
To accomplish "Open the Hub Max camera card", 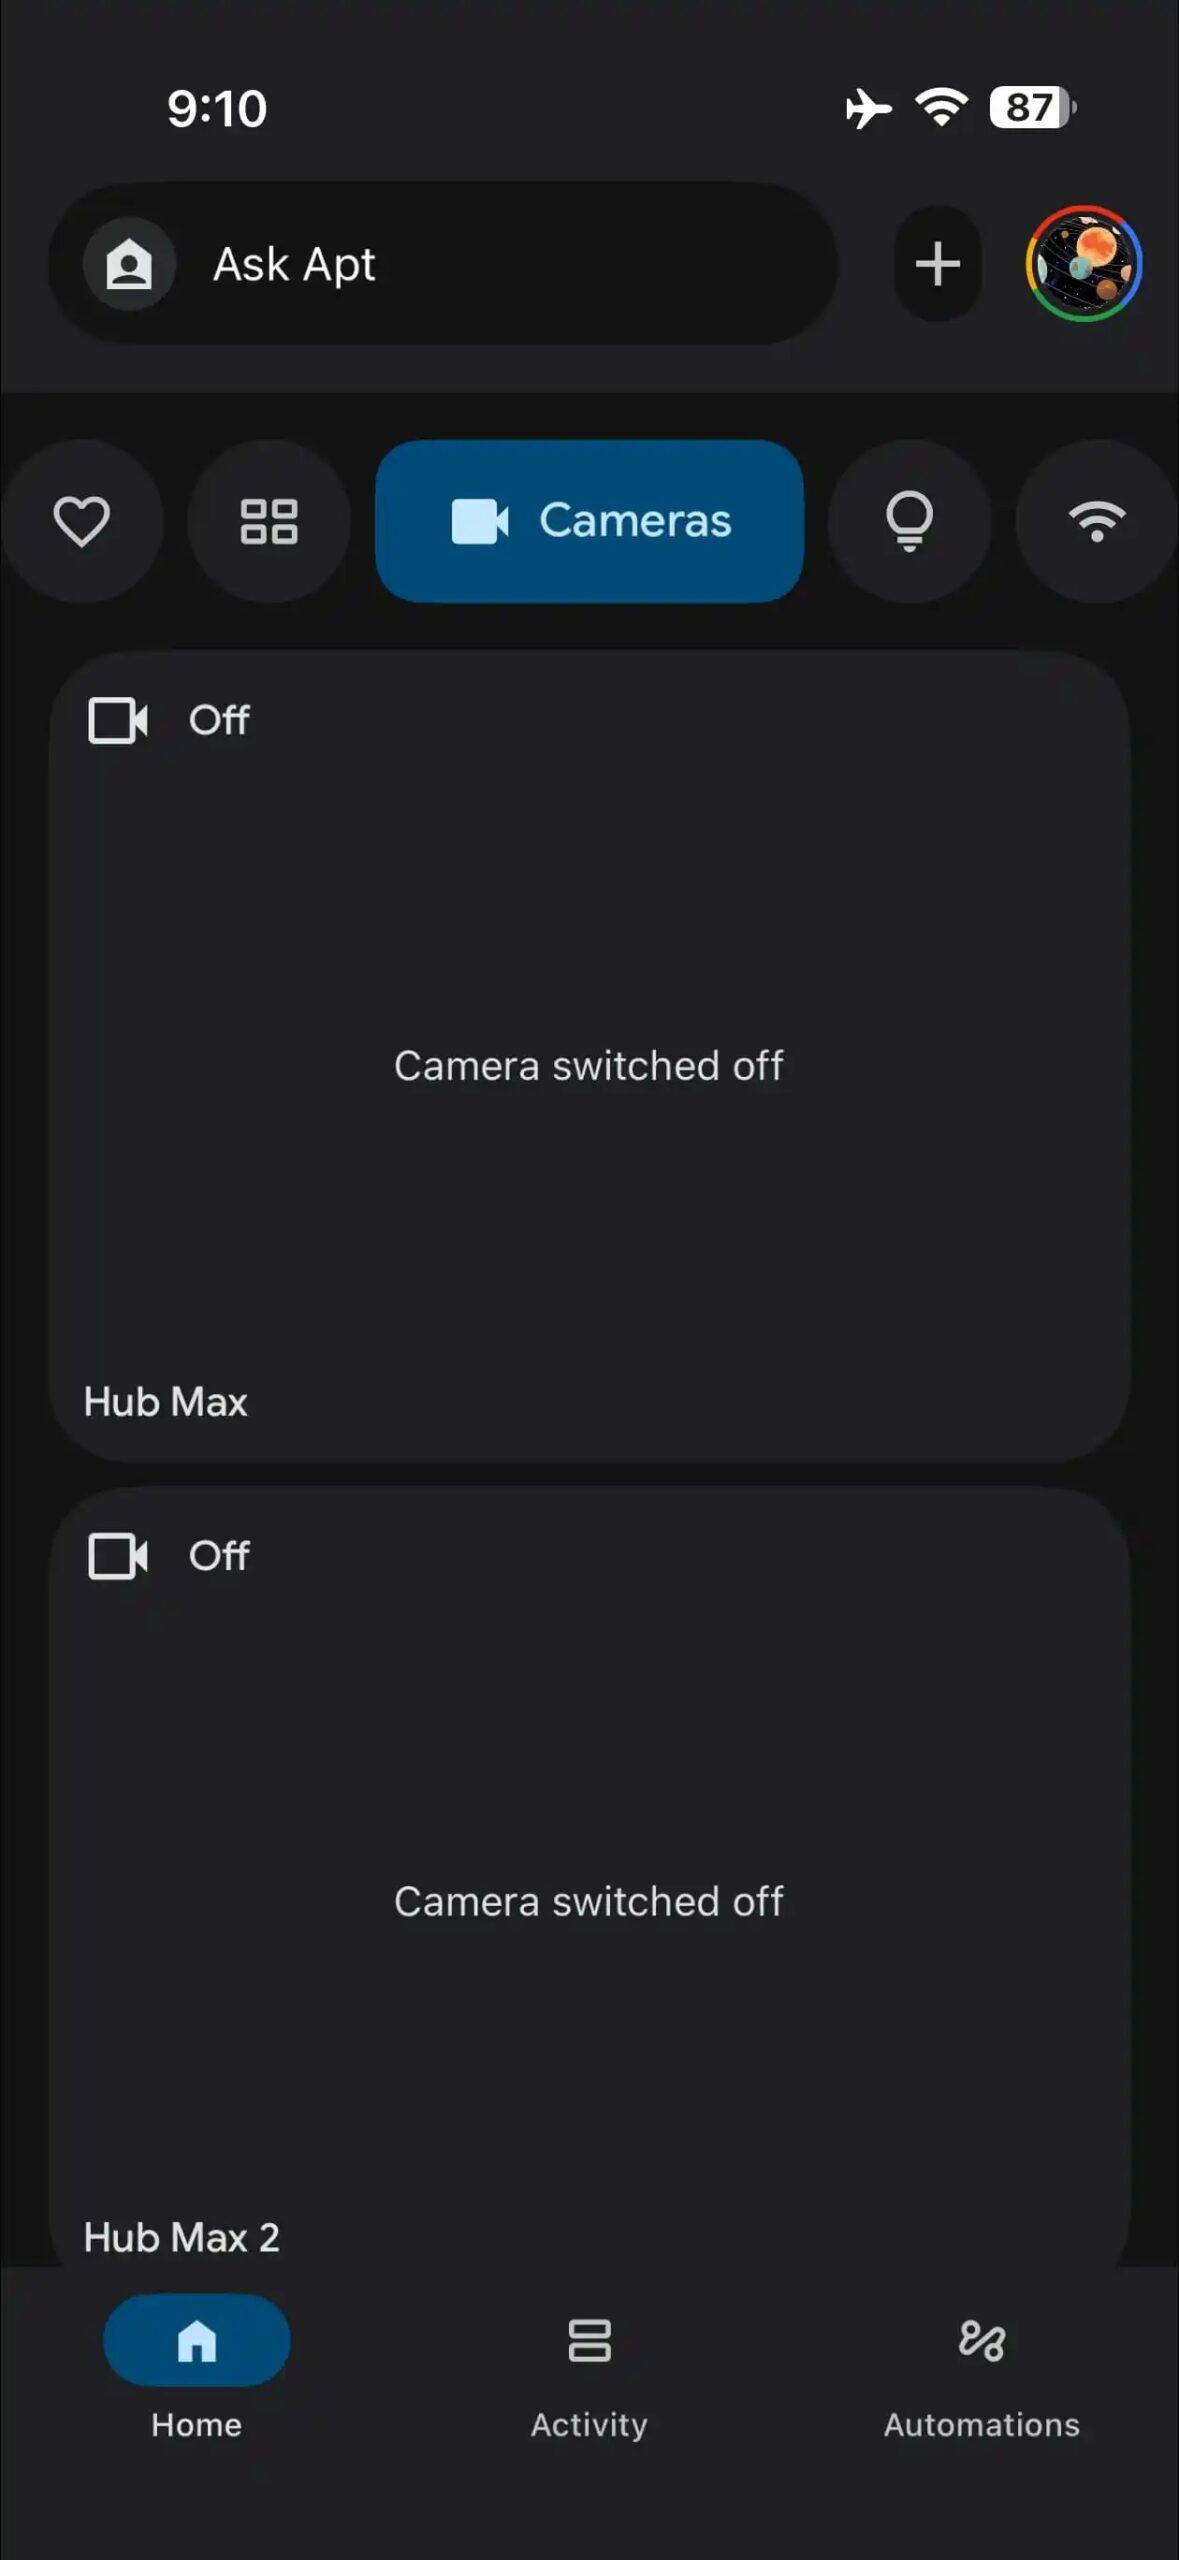I will click(589, 1066).
